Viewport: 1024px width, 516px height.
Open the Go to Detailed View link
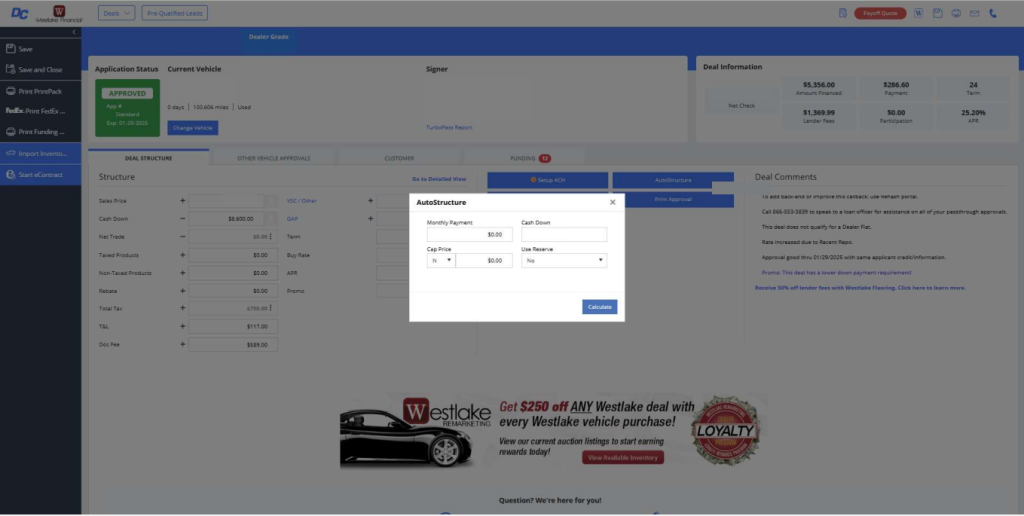pos(439,179)
